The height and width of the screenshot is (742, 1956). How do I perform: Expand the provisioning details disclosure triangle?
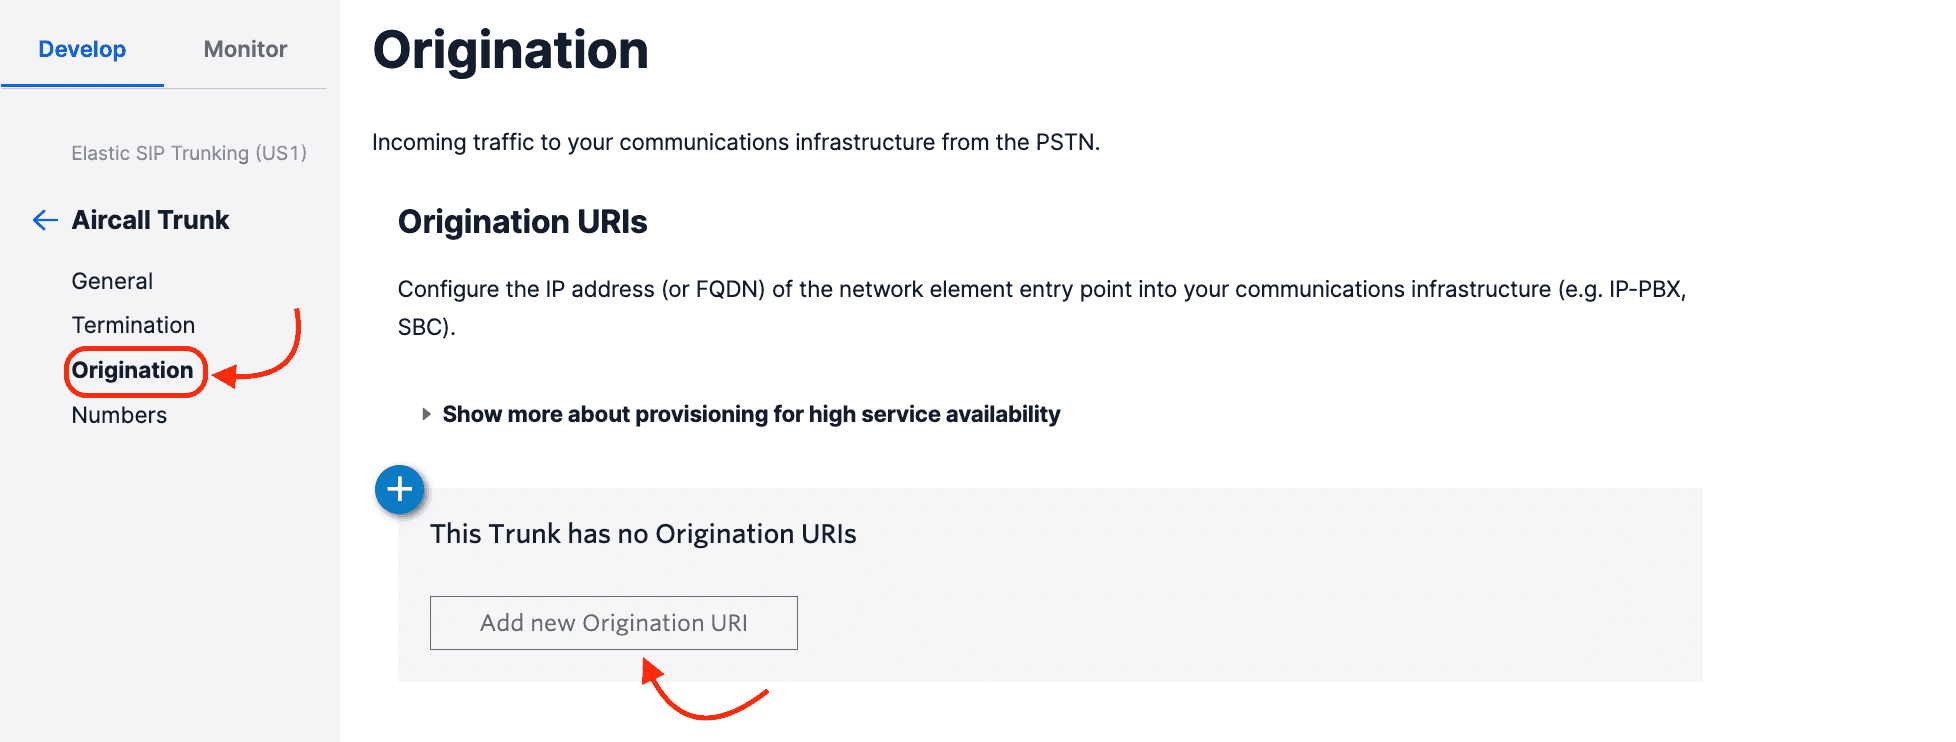point(426,414)
